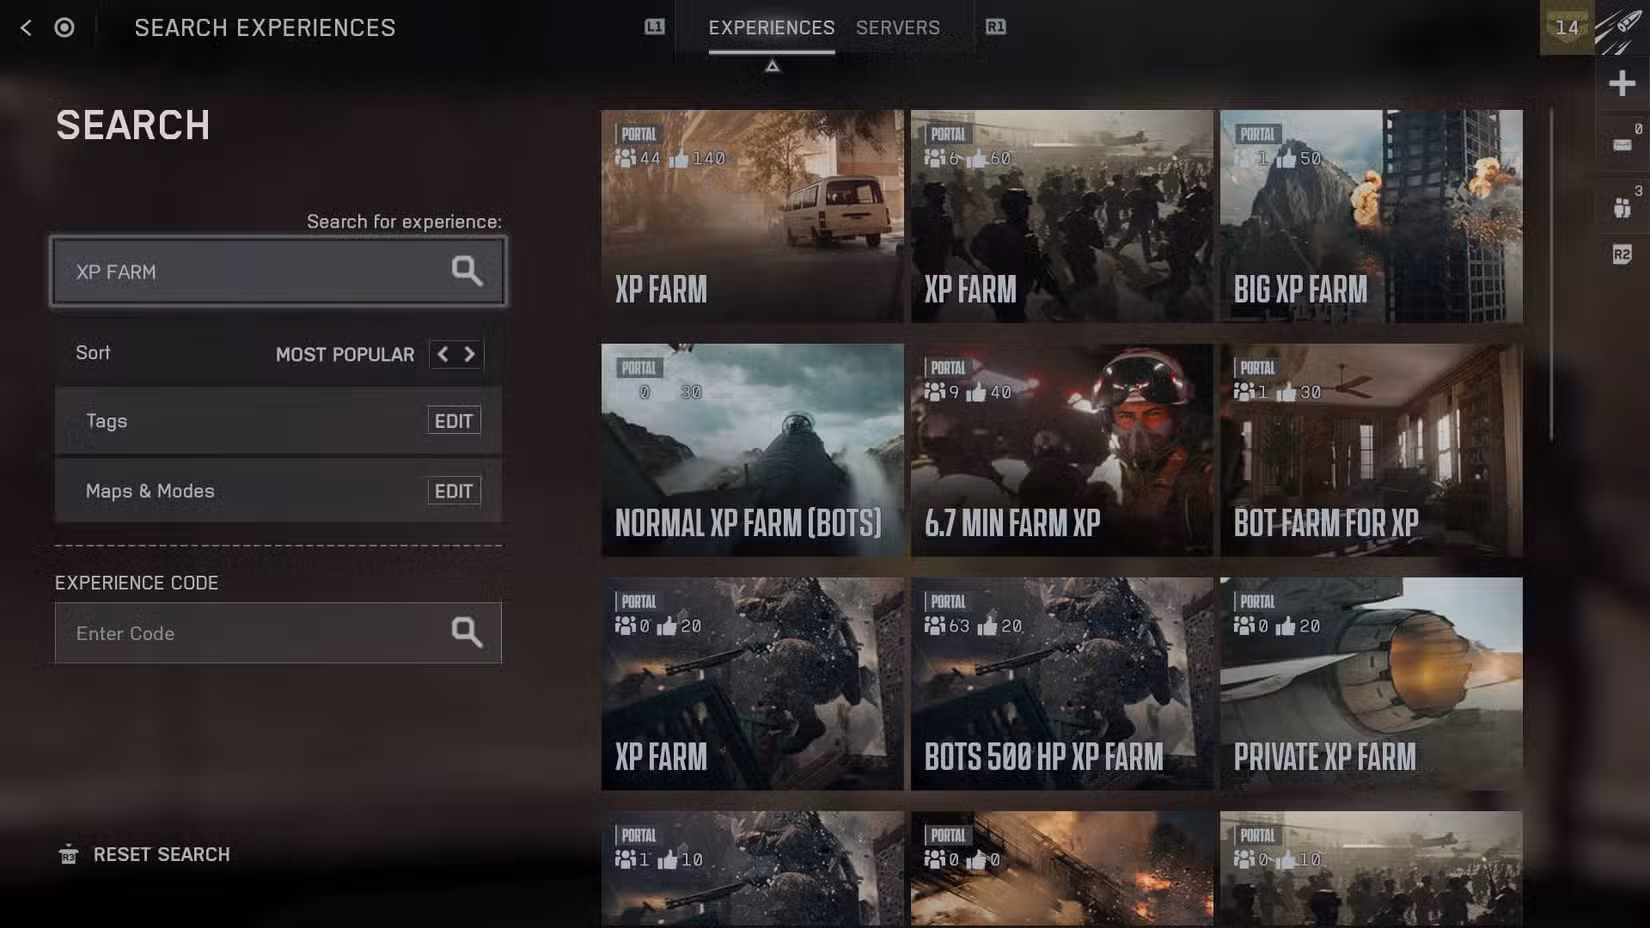
Task: Click Reset Search
Action: pos(160,854)
